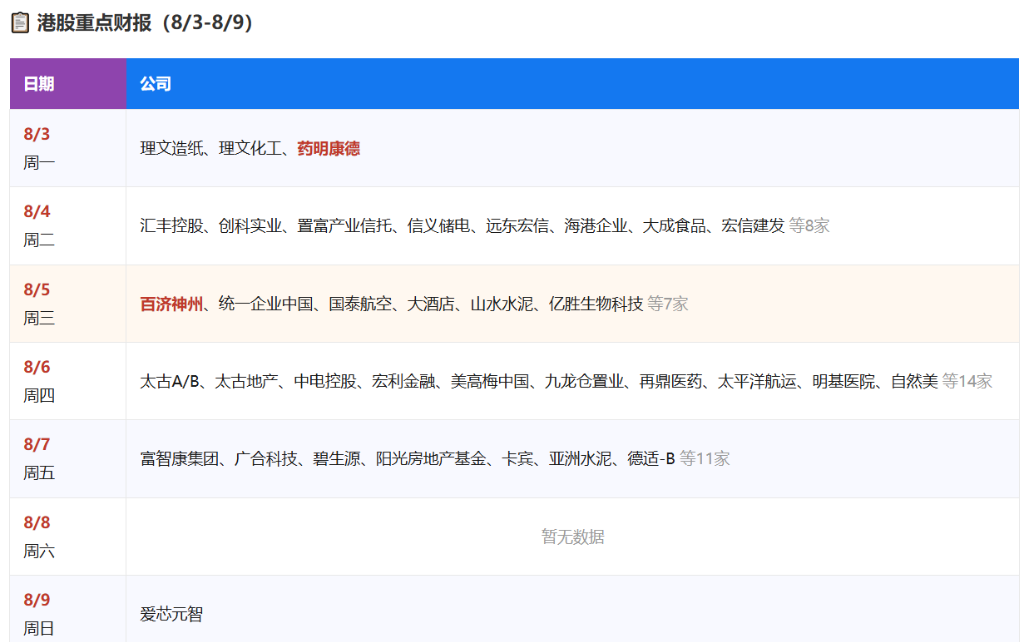
Task: Click 汇丰控股 in the 8/4 row
Action: 171,226
